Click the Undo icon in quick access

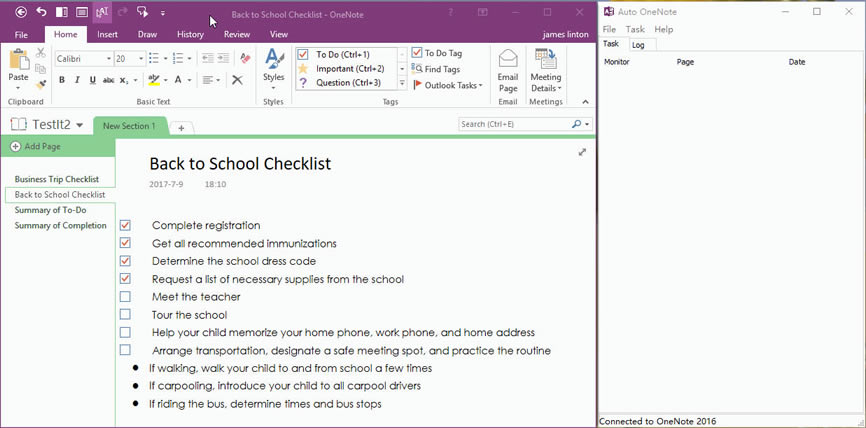41,12
